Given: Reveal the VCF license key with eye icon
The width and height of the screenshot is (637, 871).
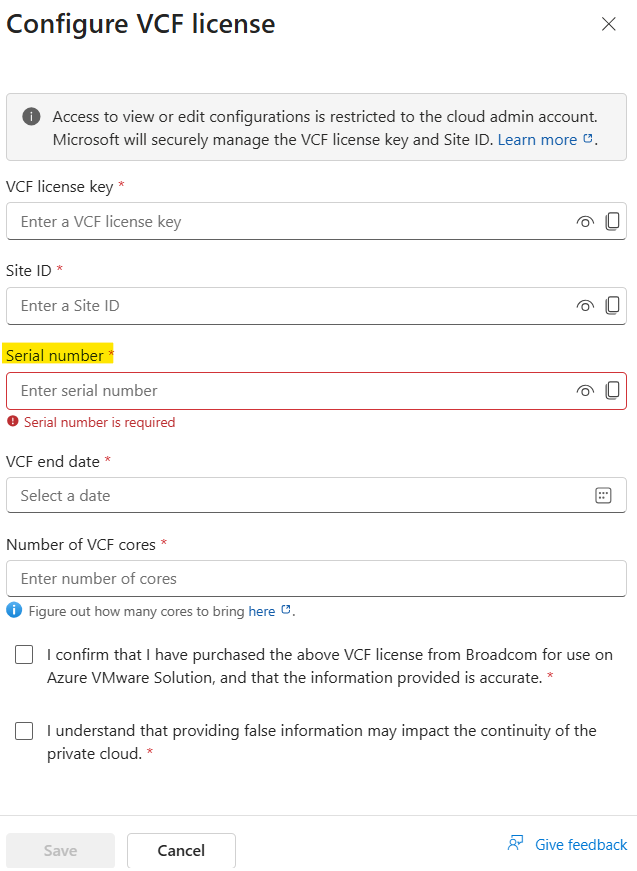Looking at the screenshot, I should [x=585, y=222].
